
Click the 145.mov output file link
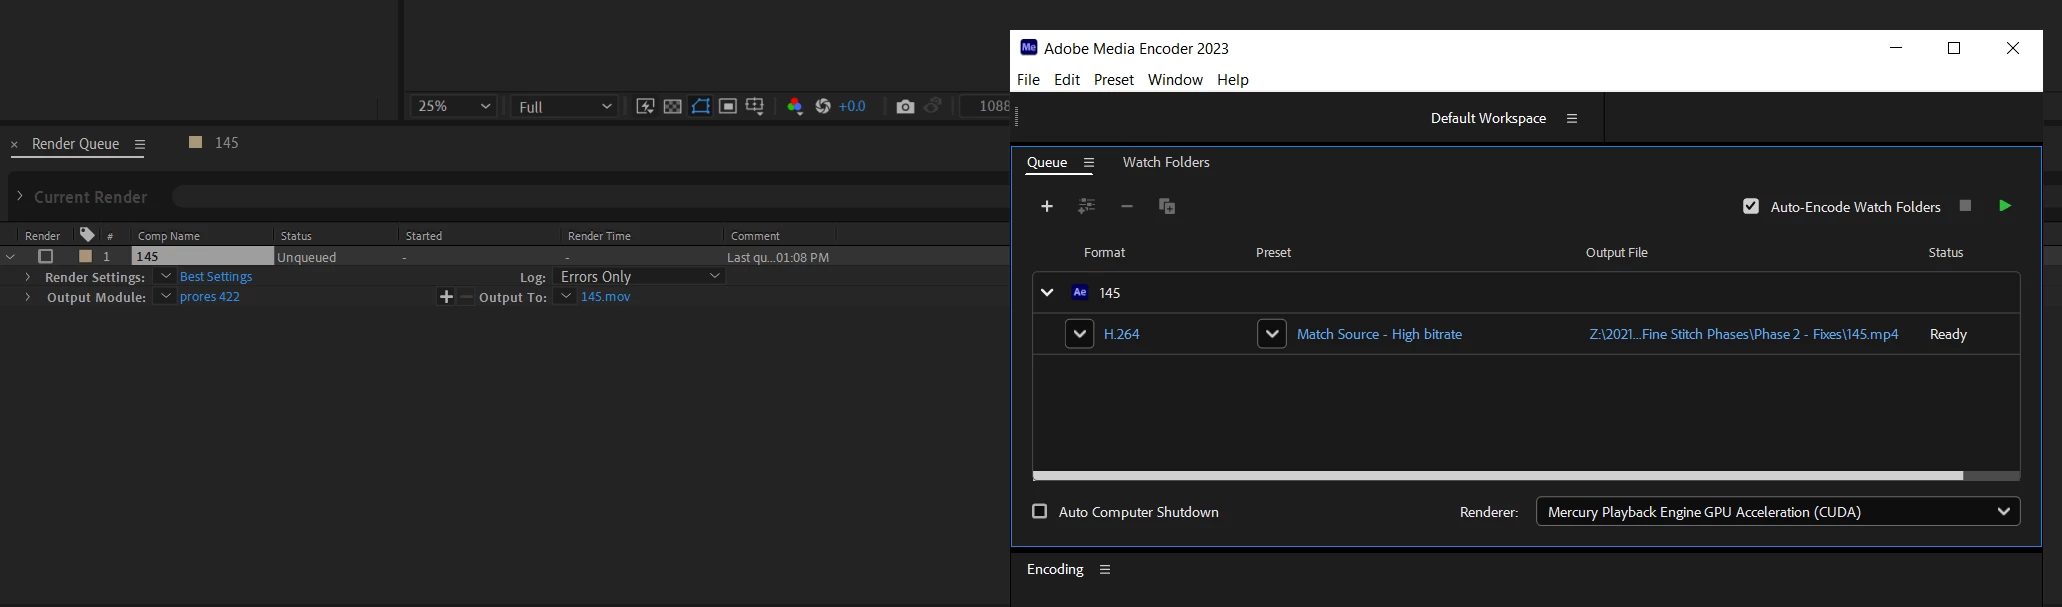606,297
